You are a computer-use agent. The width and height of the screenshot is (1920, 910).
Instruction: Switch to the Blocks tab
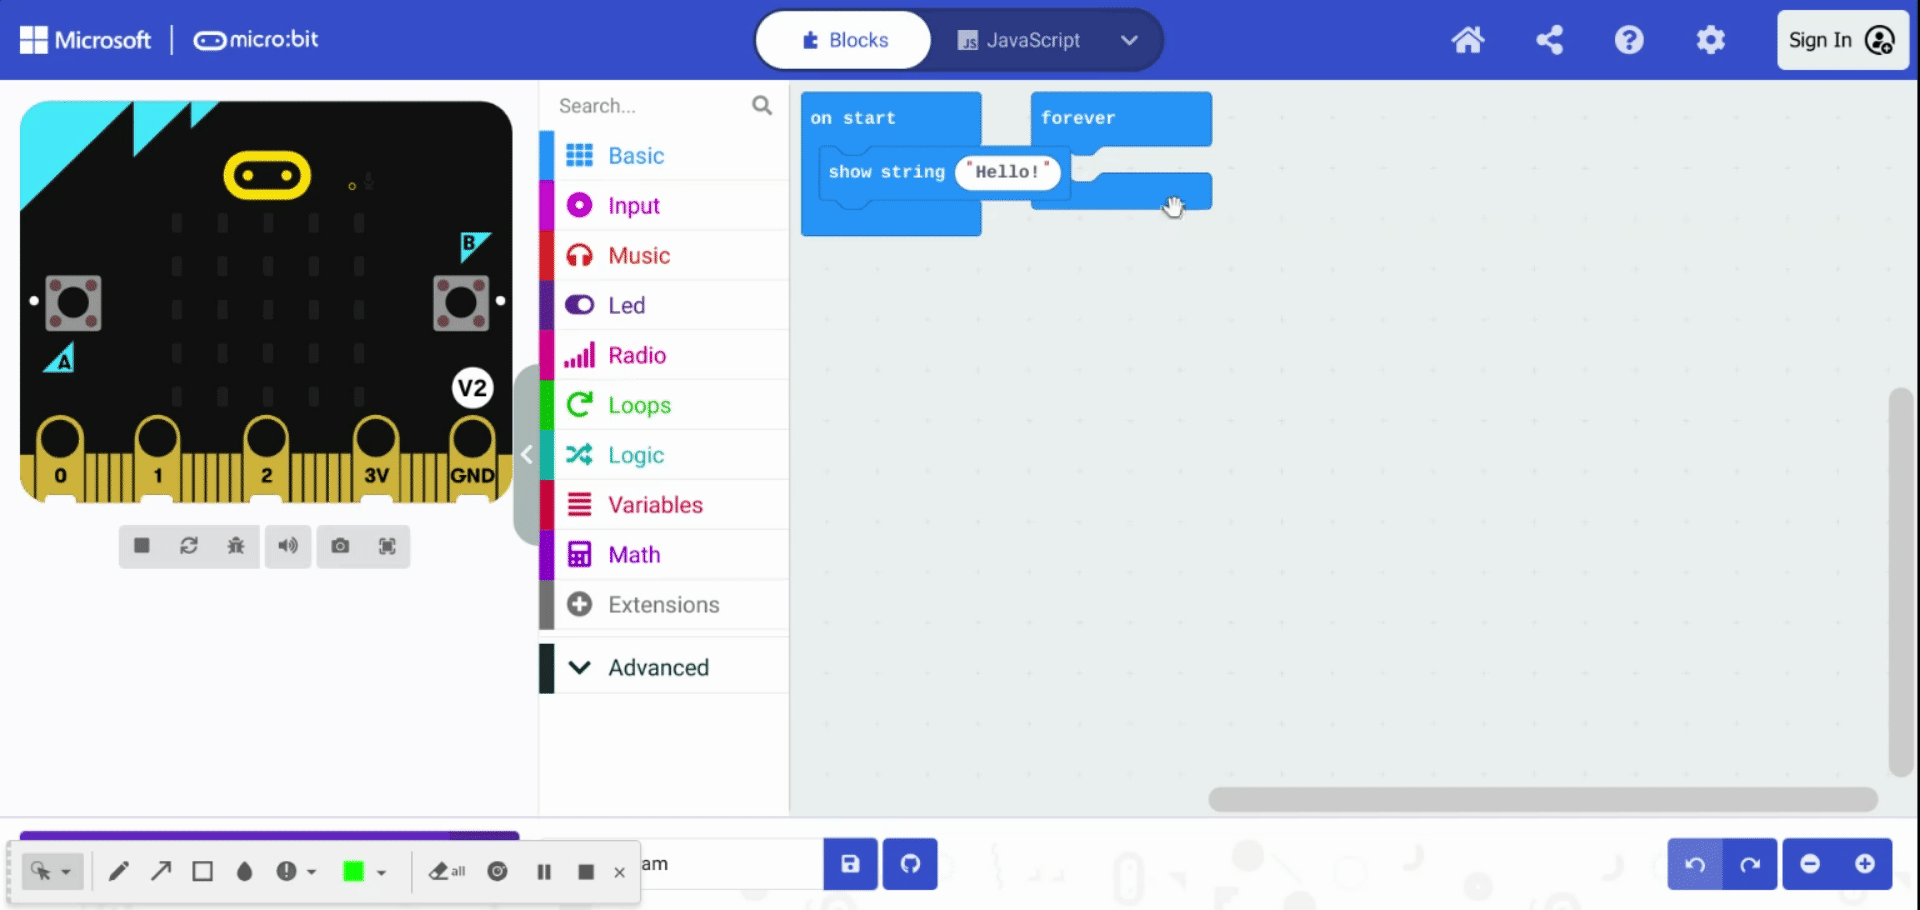click(x=842, y=40)
